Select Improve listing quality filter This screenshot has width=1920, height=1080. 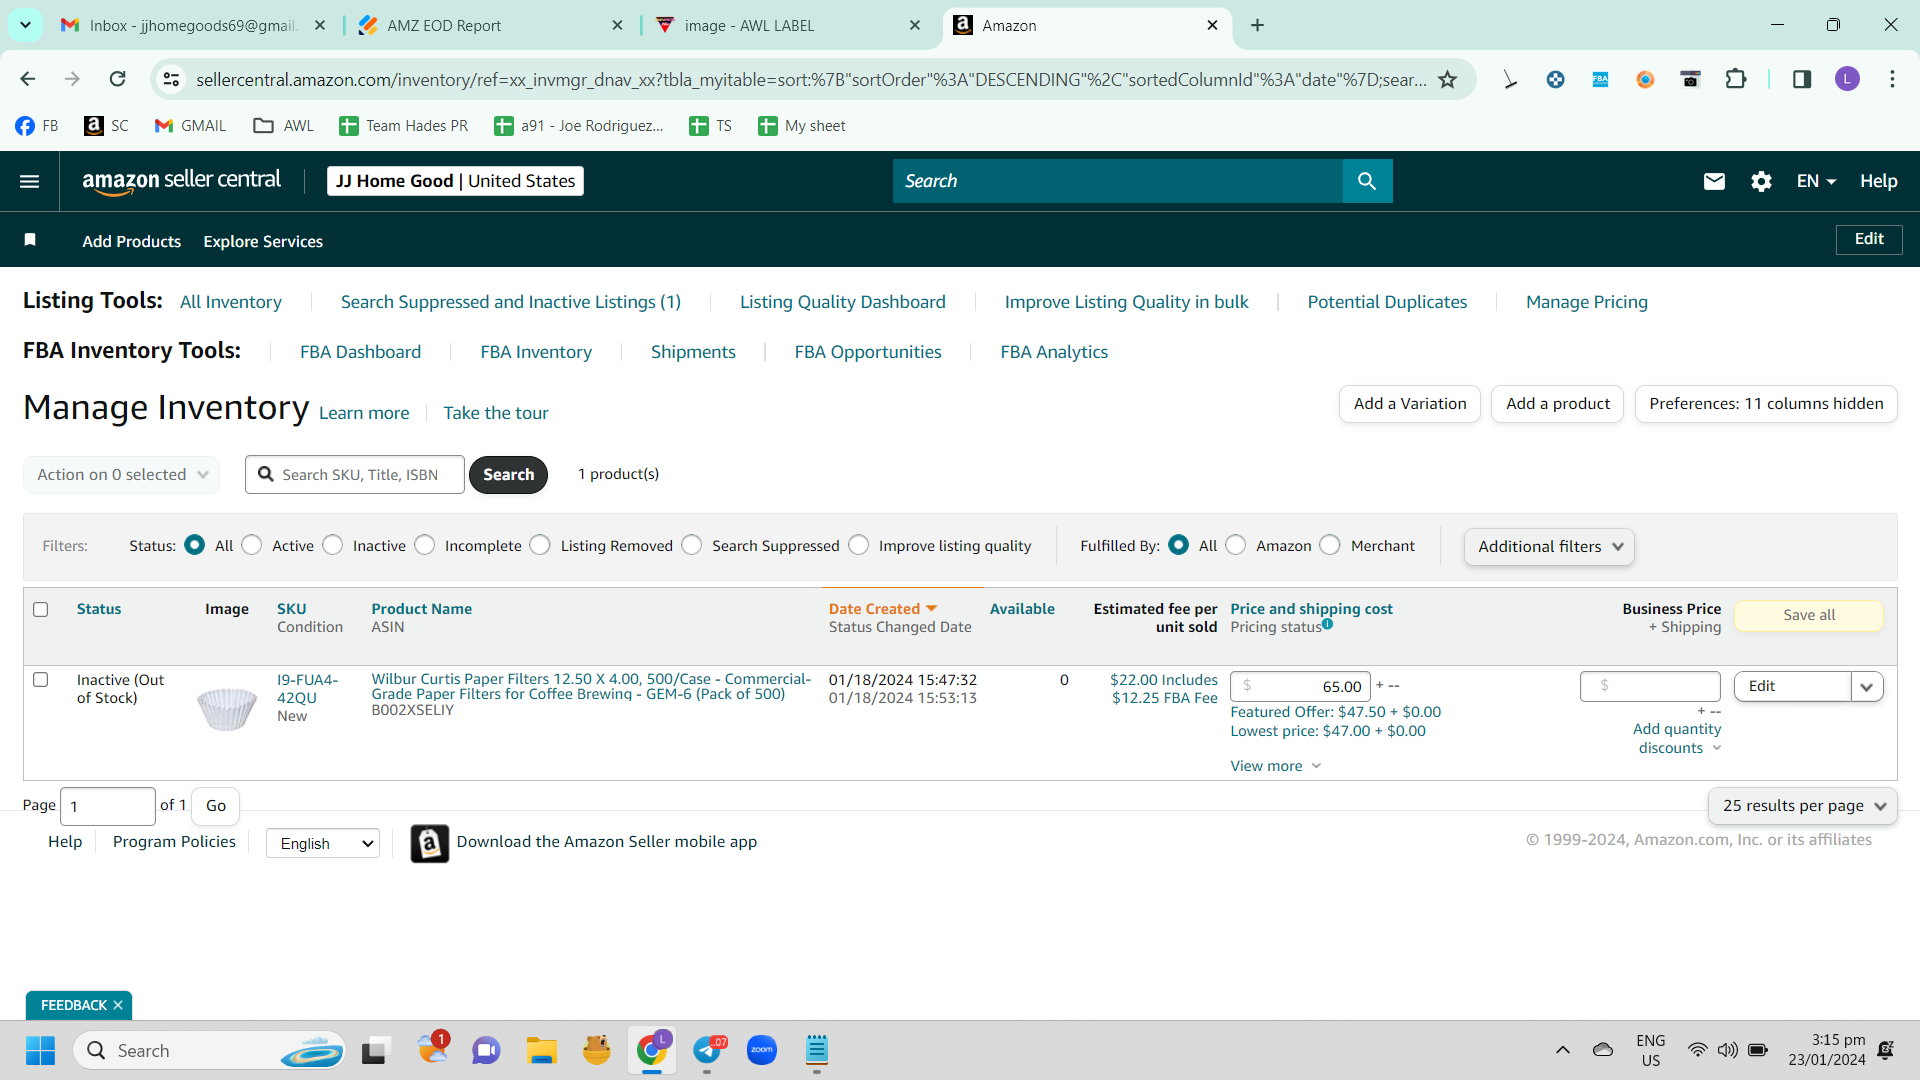point(859,545)
